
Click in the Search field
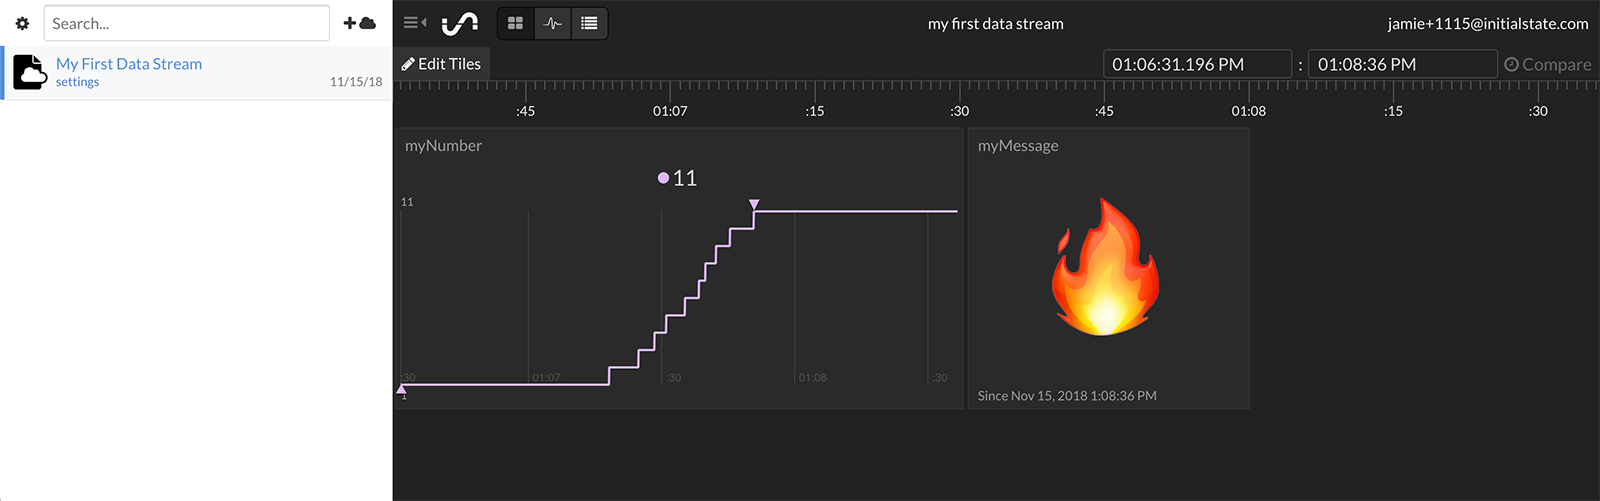(186, 23)
